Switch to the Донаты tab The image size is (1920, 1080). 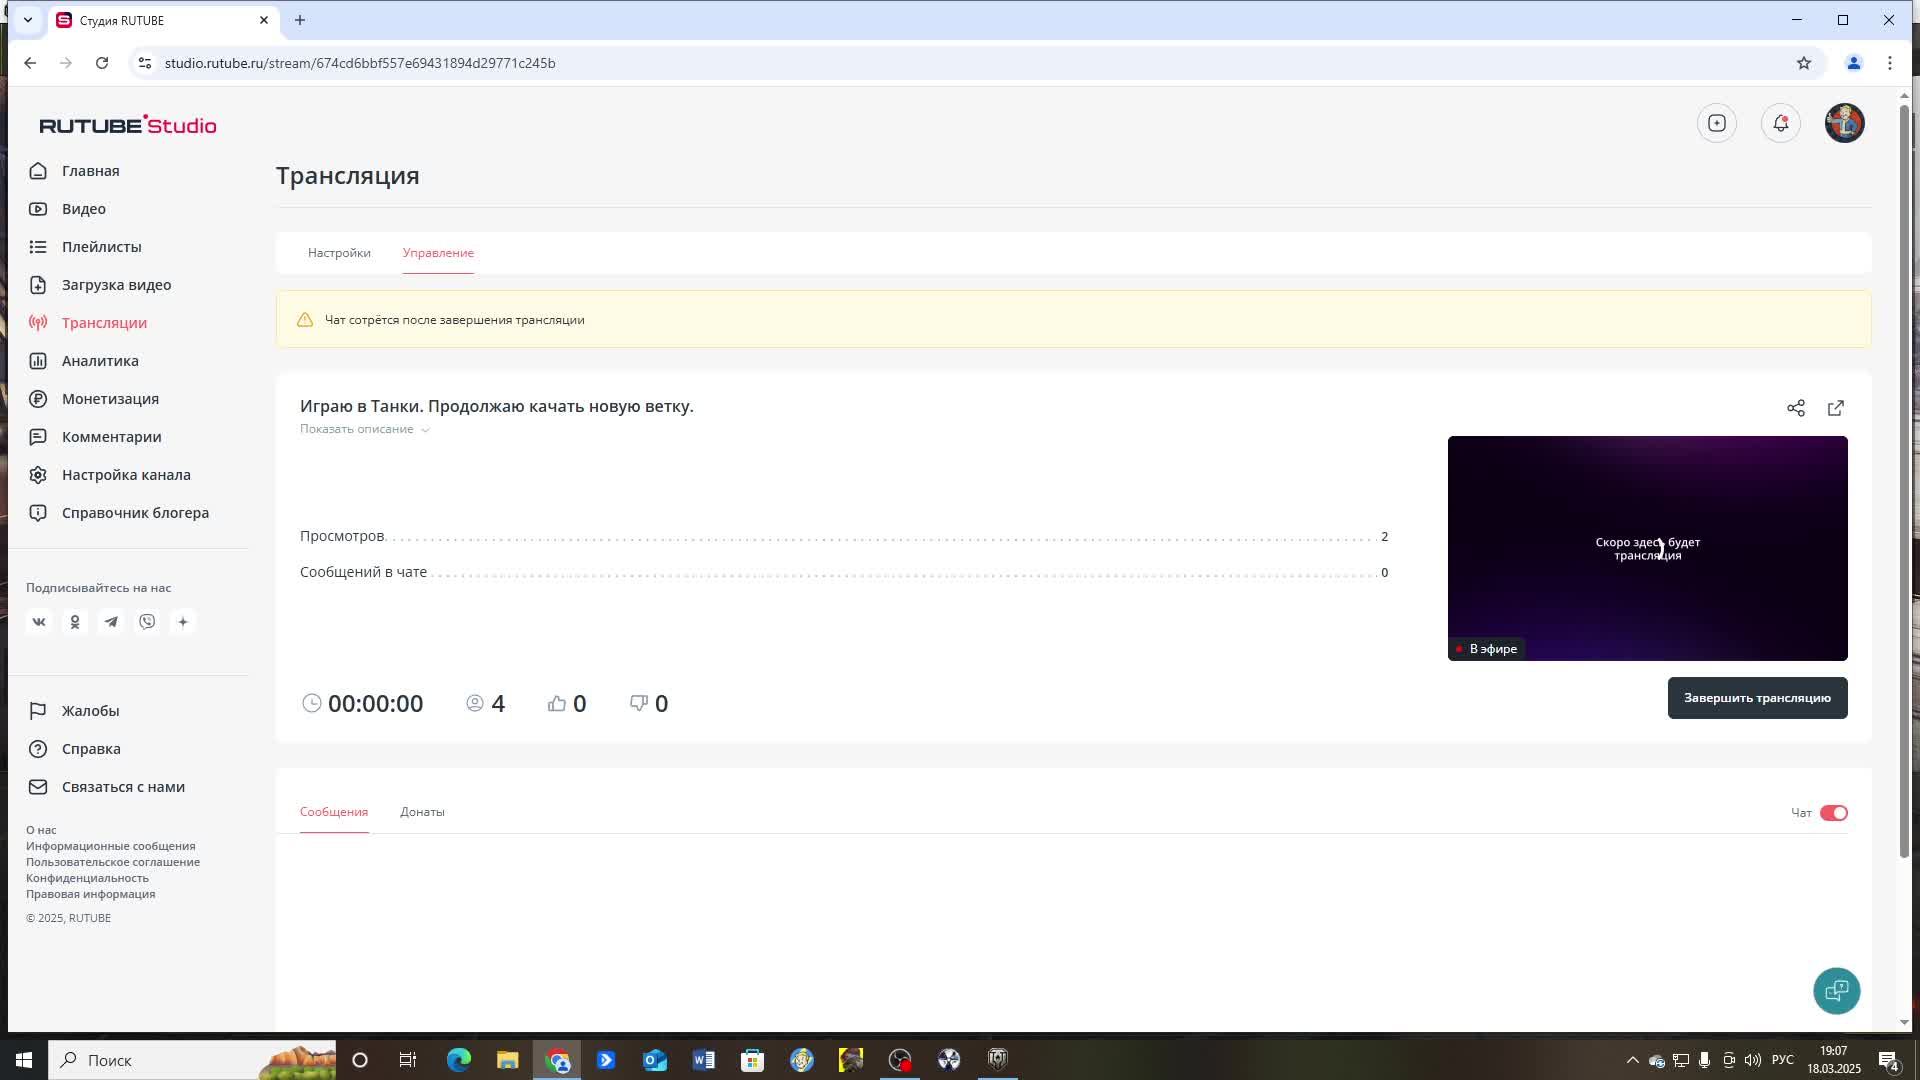pyautogui.click(x=422, y=812)
